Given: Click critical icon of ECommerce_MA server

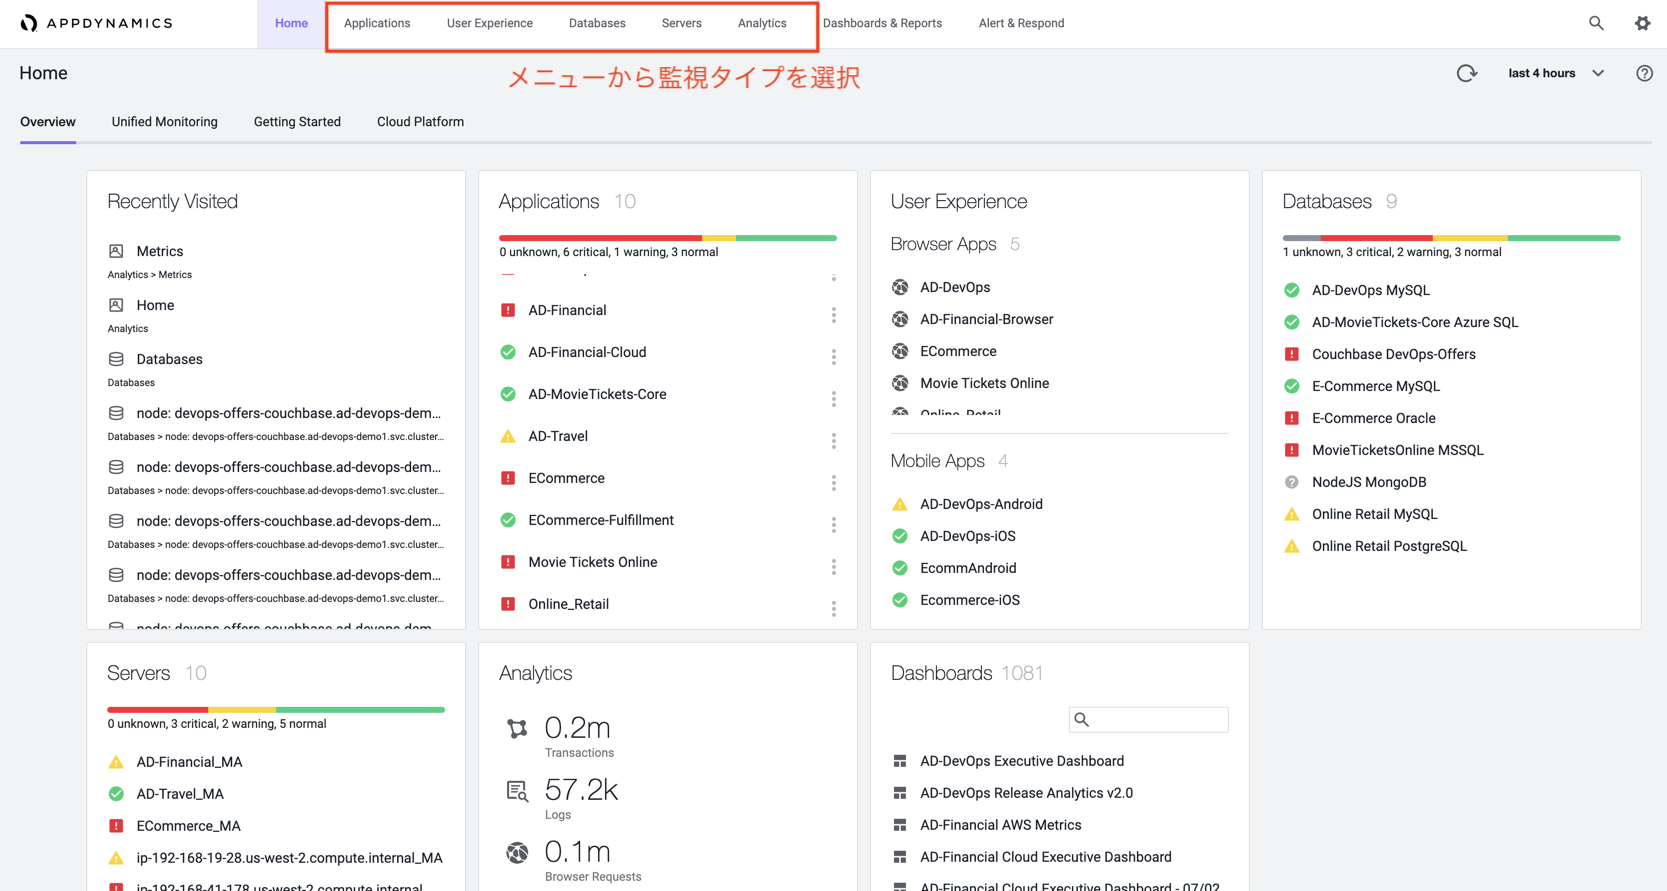Looking at the screenshot, I should point(116,826).
